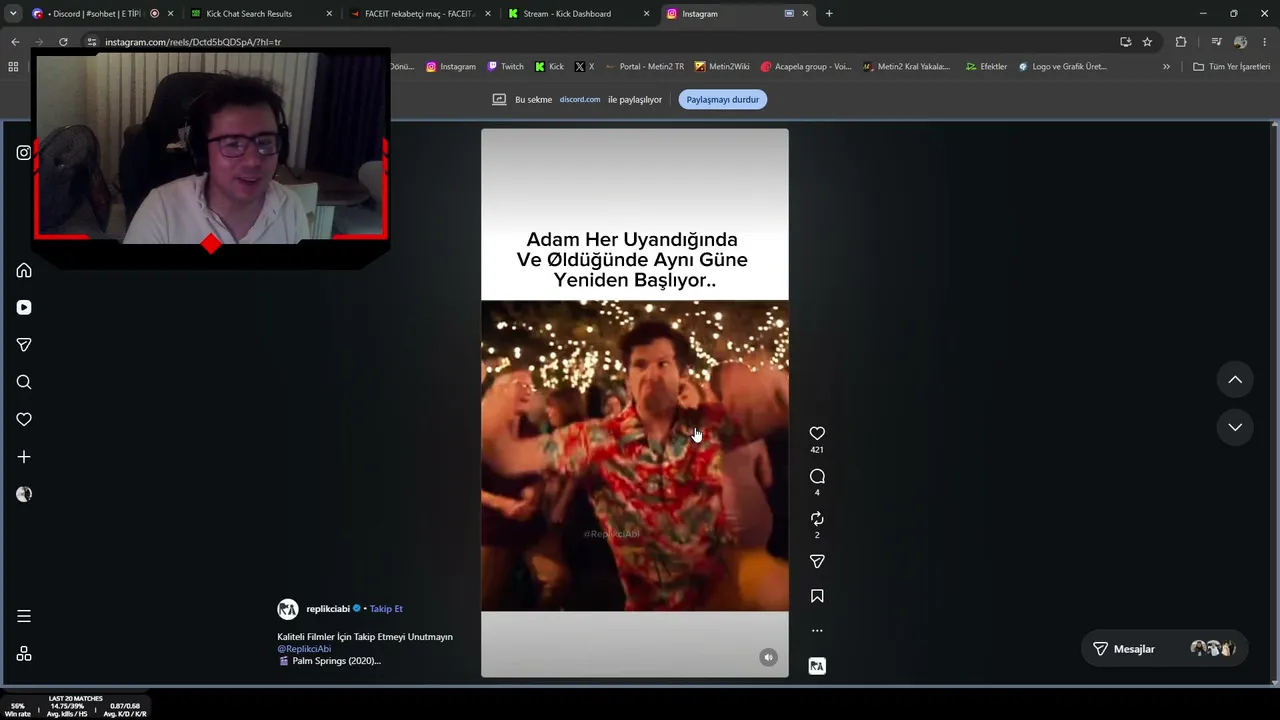View site information icon in address bar

pos(91,42)
